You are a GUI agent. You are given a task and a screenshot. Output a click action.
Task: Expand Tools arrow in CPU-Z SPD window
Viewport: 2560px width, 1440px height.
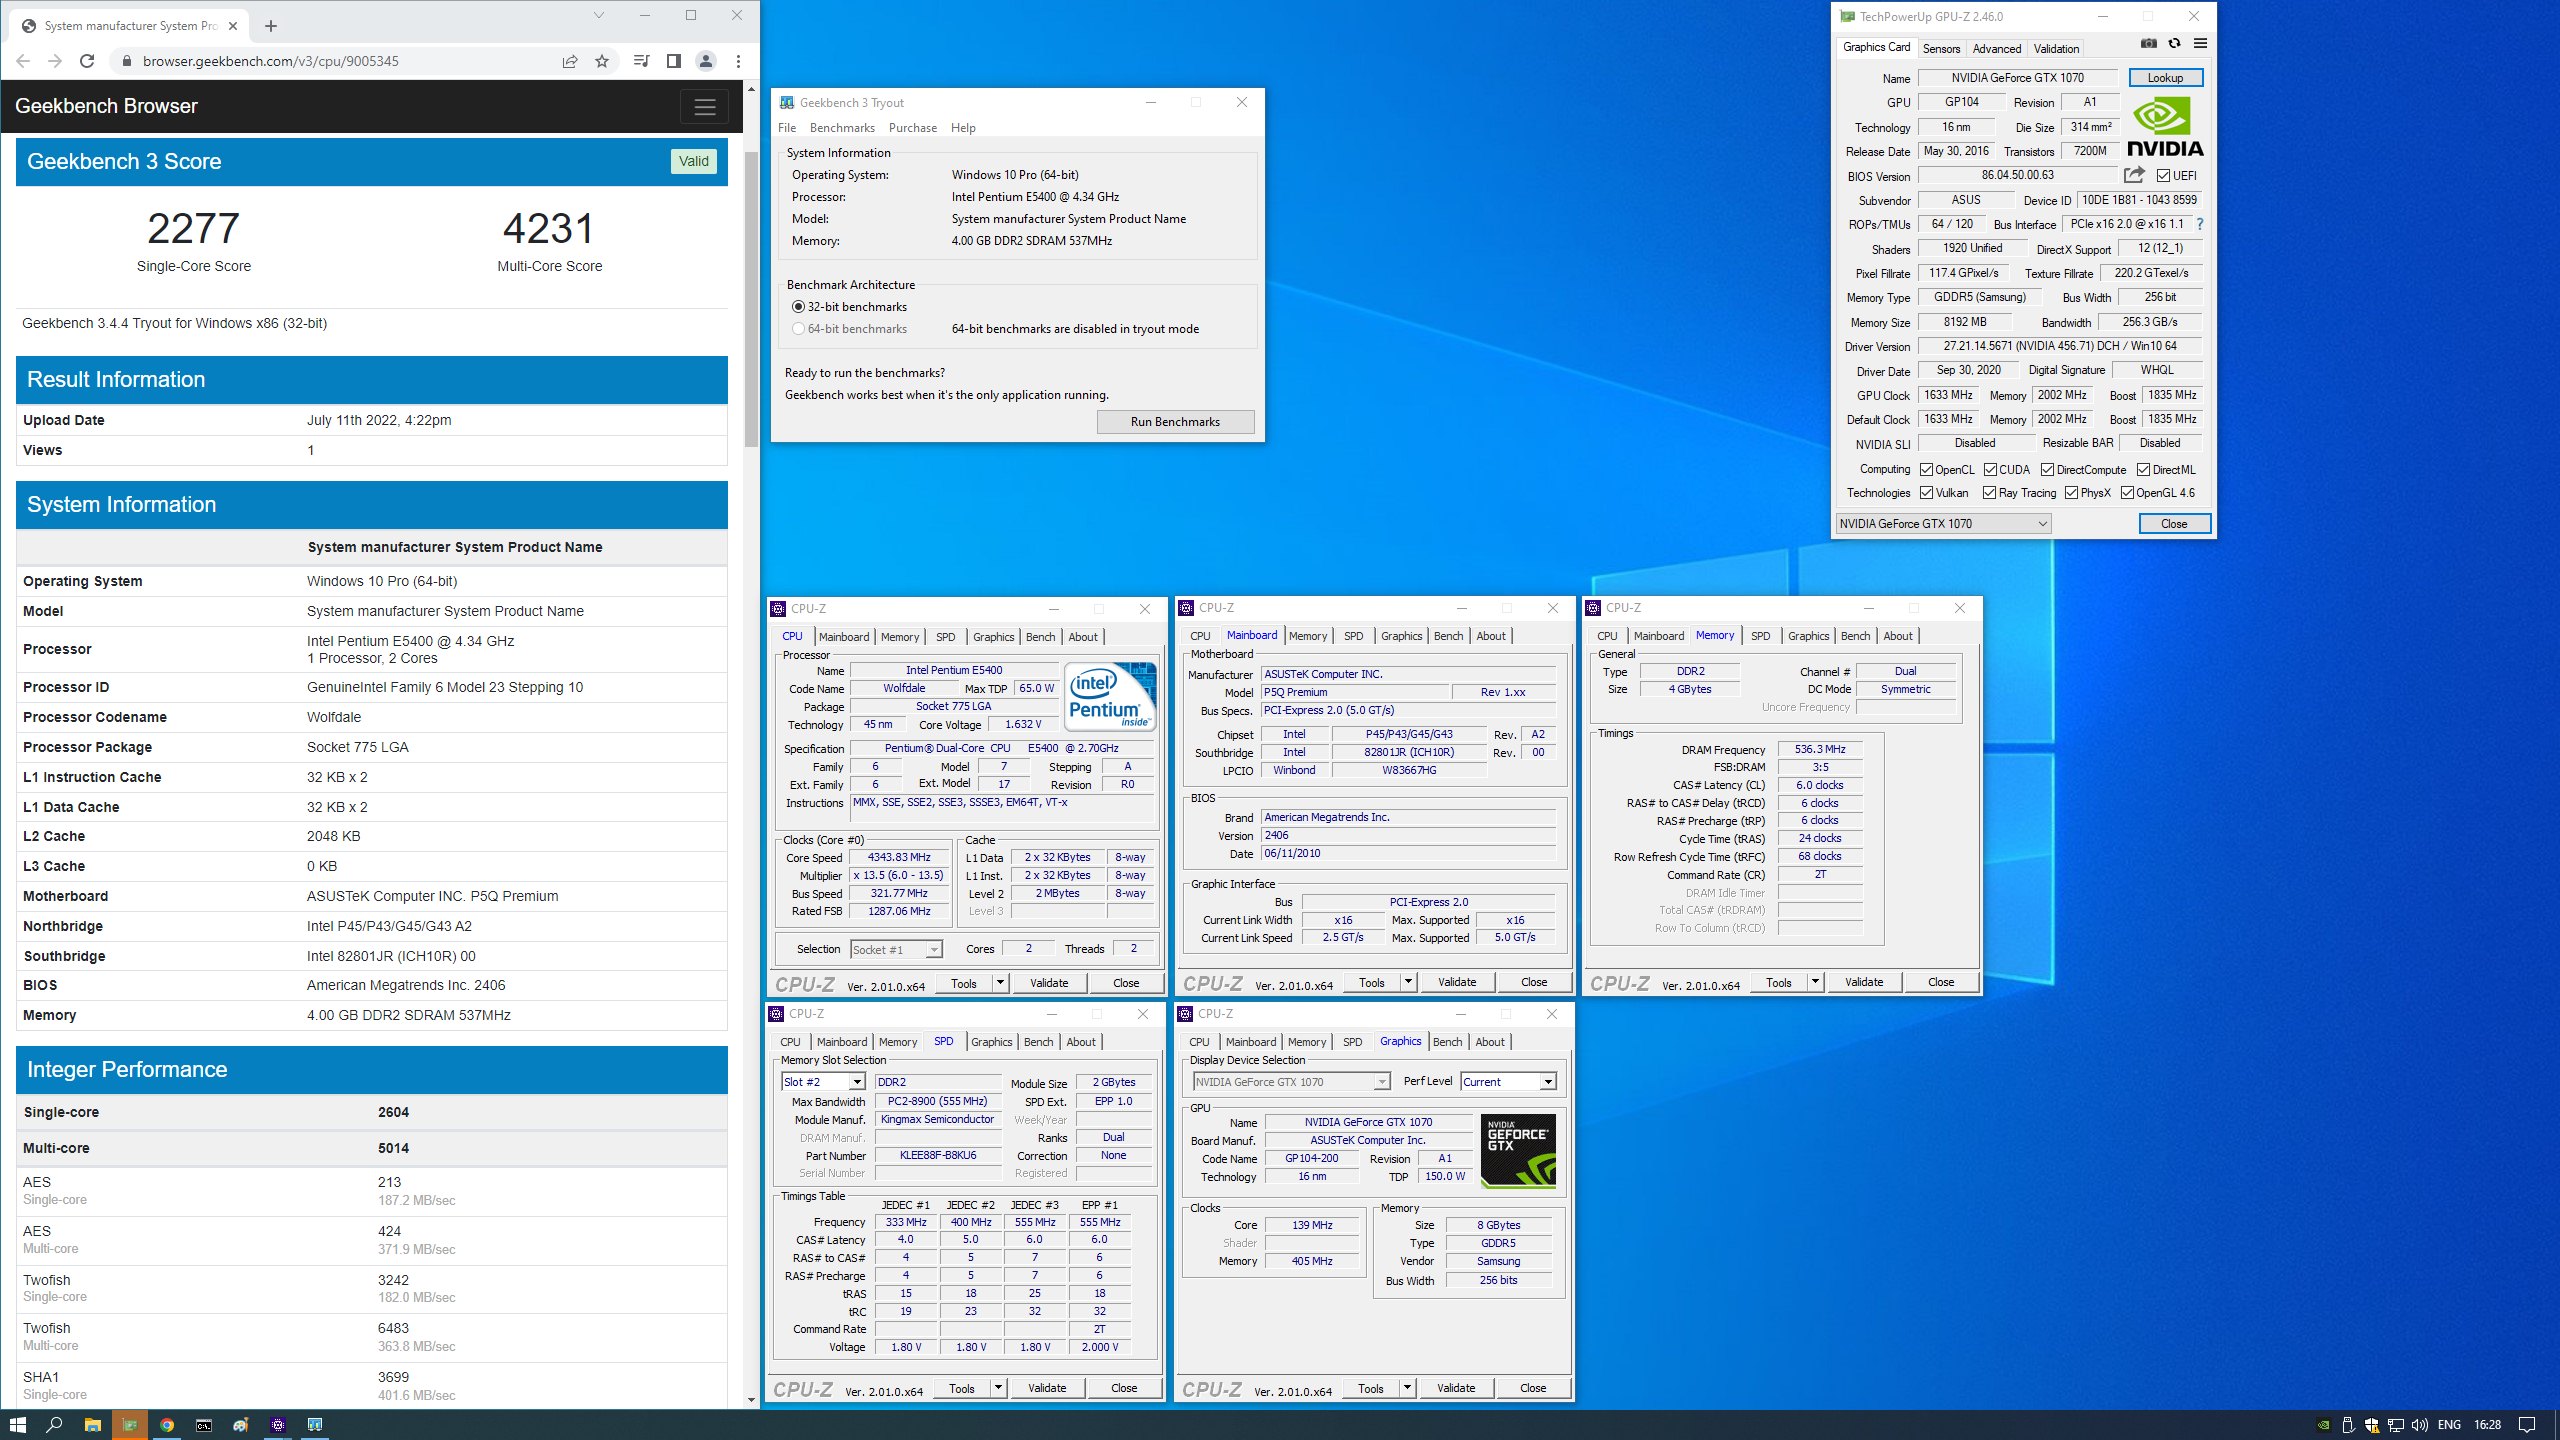pos(997,1388)
